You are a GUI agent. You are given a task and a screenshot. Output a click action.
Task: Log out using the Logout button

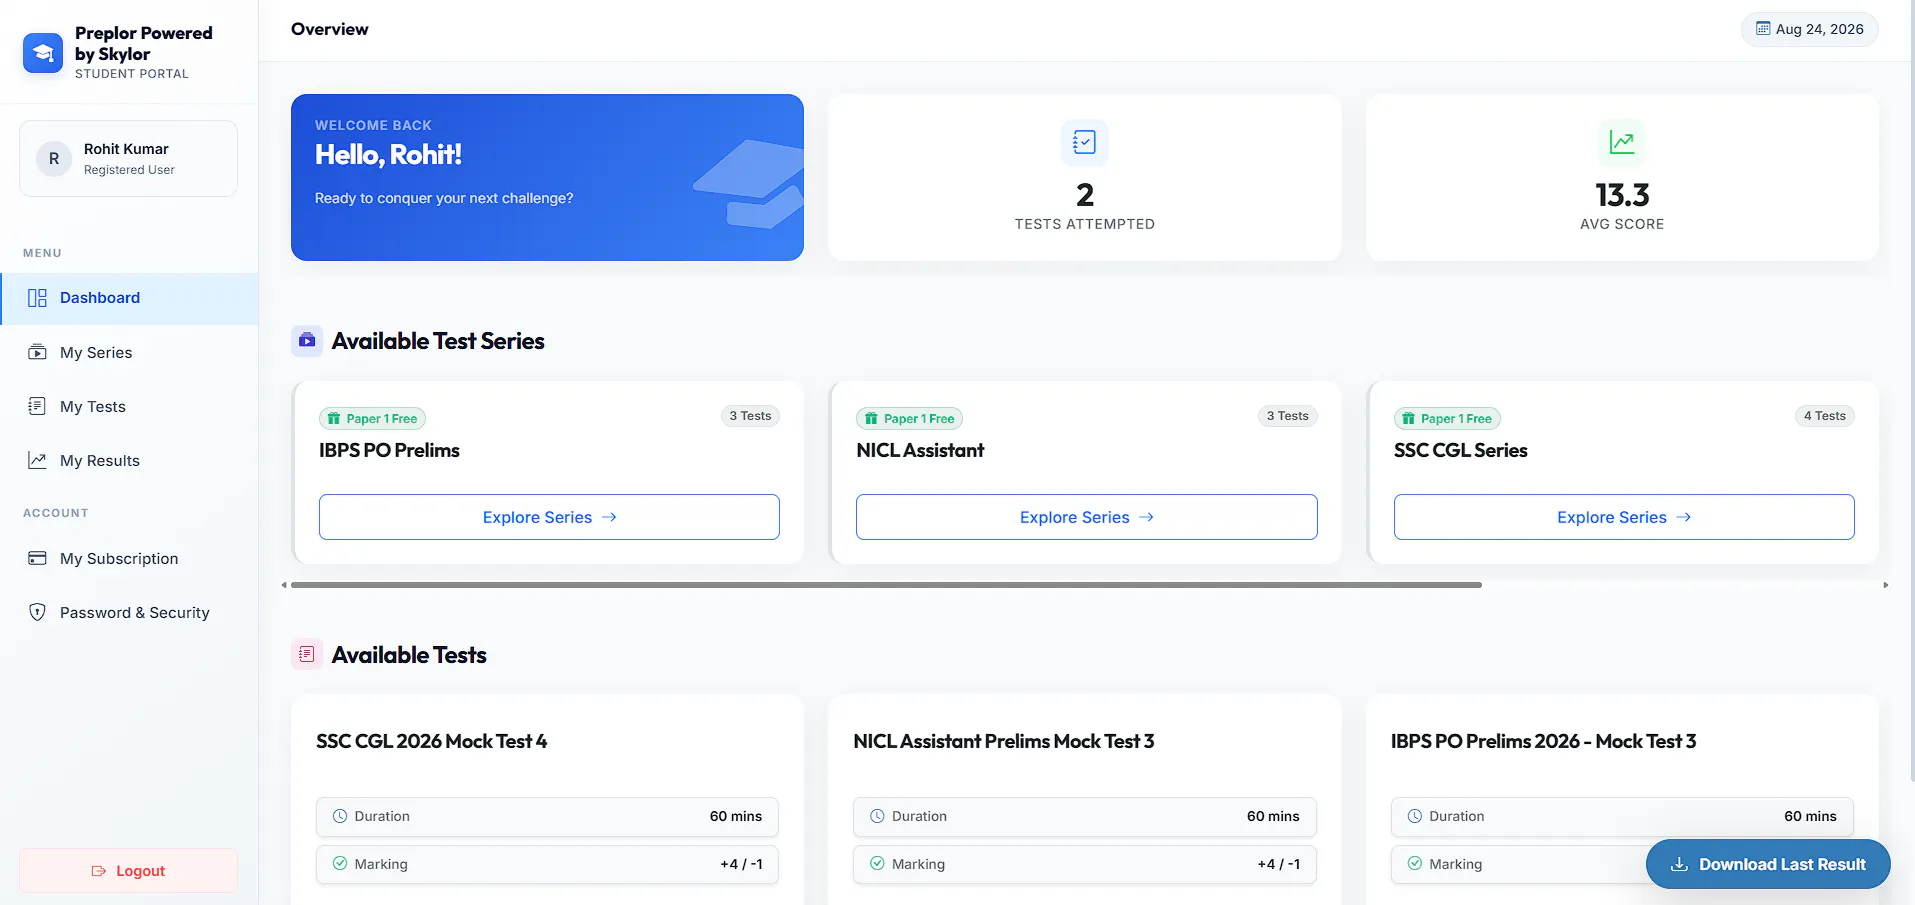(128, 871)
